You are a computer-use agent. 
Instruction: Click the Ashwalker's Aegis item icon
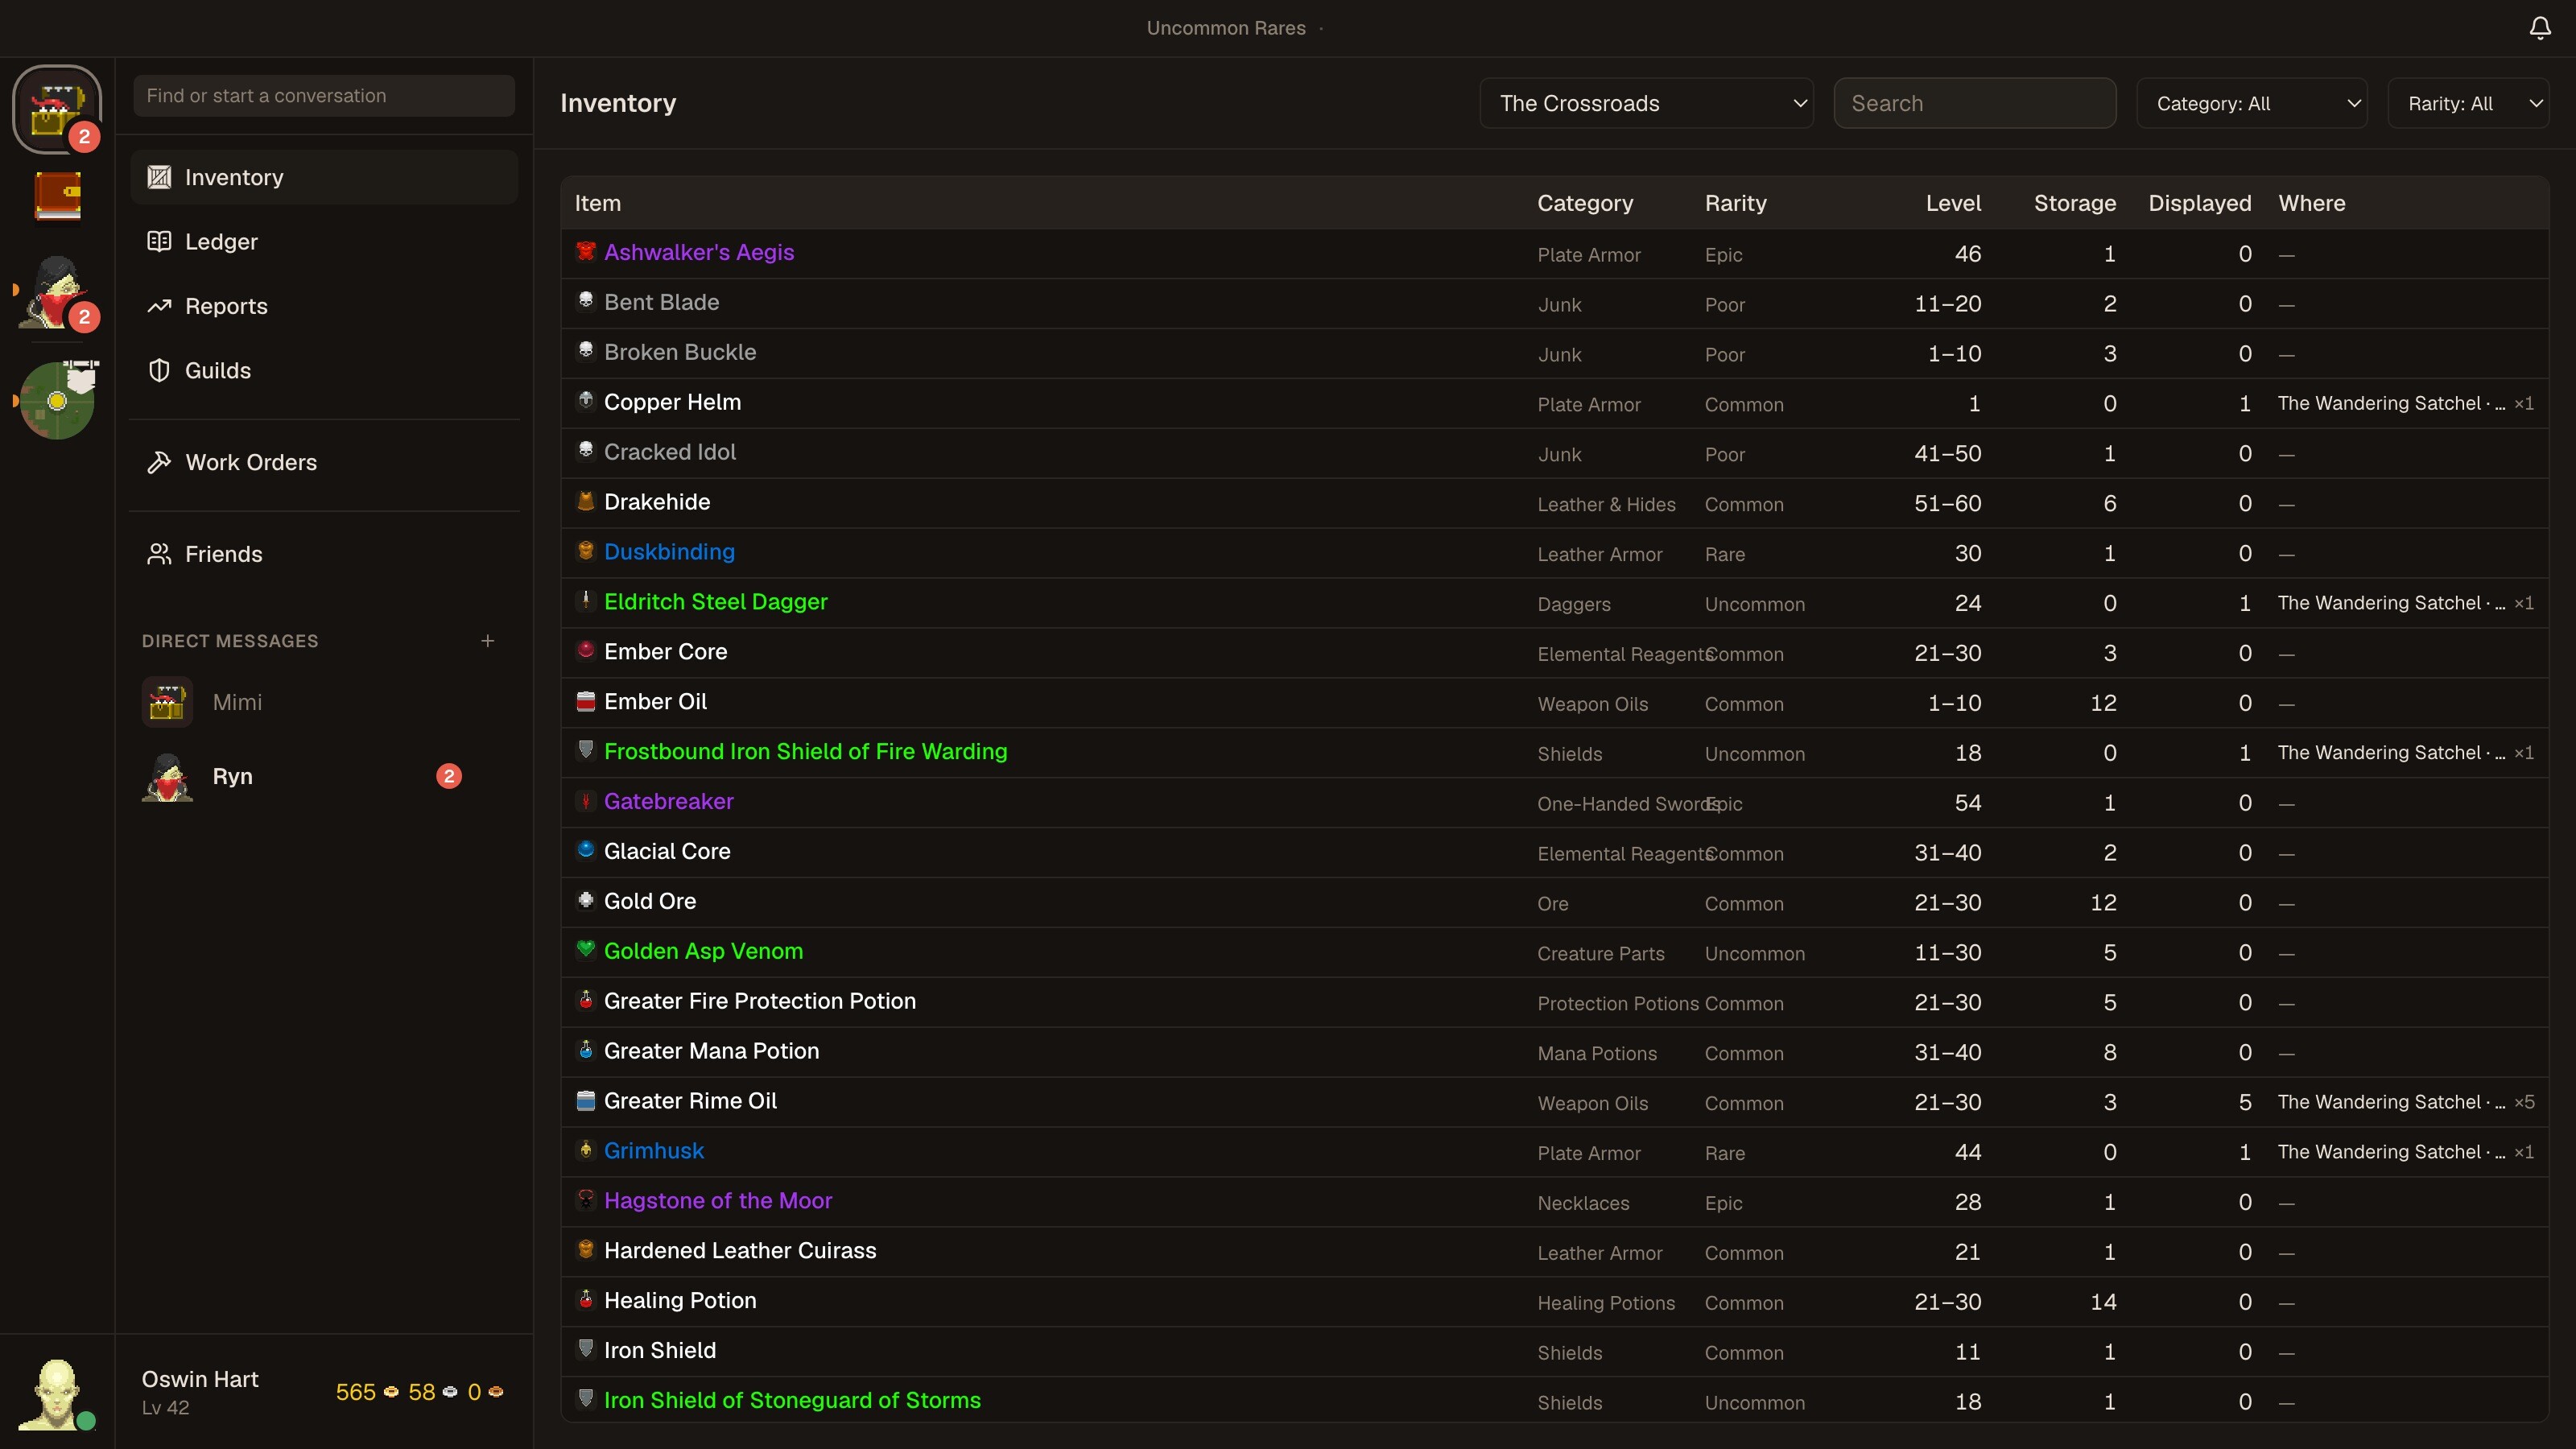586,251
